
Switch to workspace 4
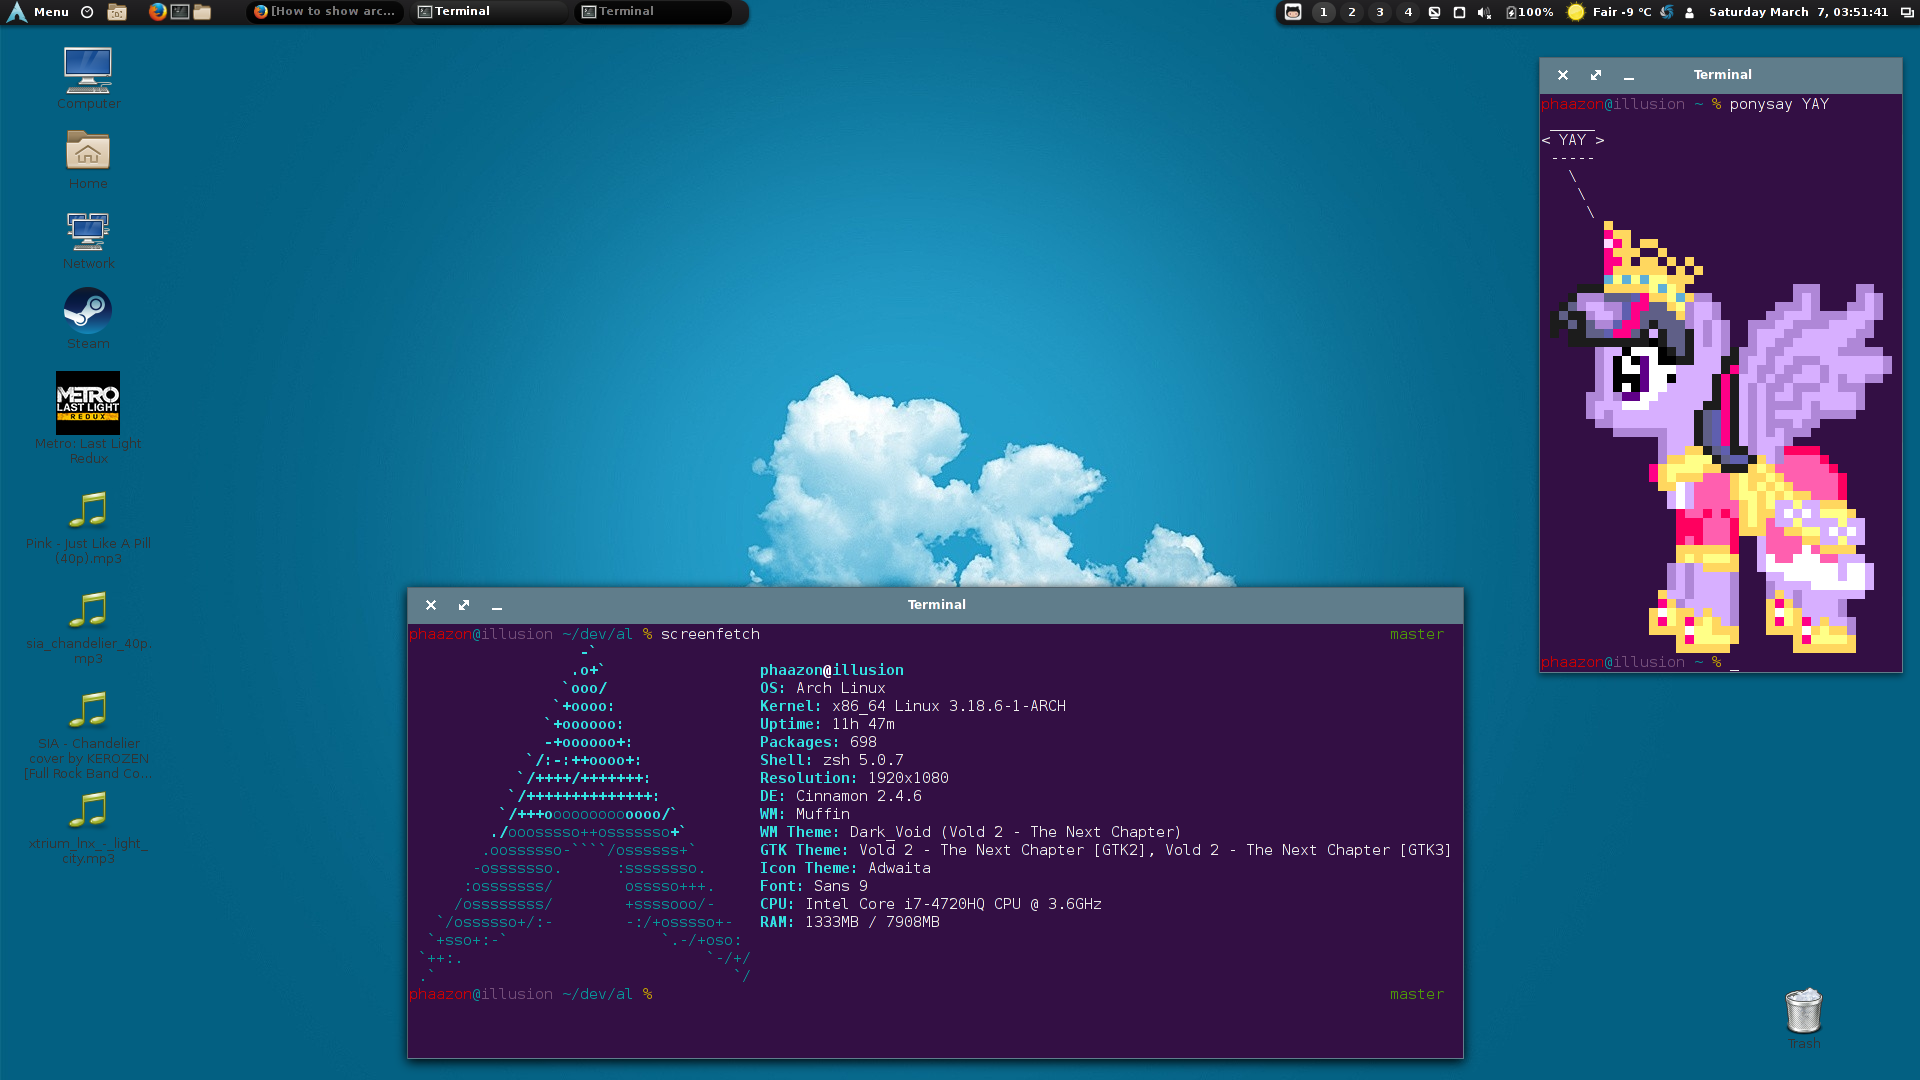pyautogui.click(x=1408, y=12)
